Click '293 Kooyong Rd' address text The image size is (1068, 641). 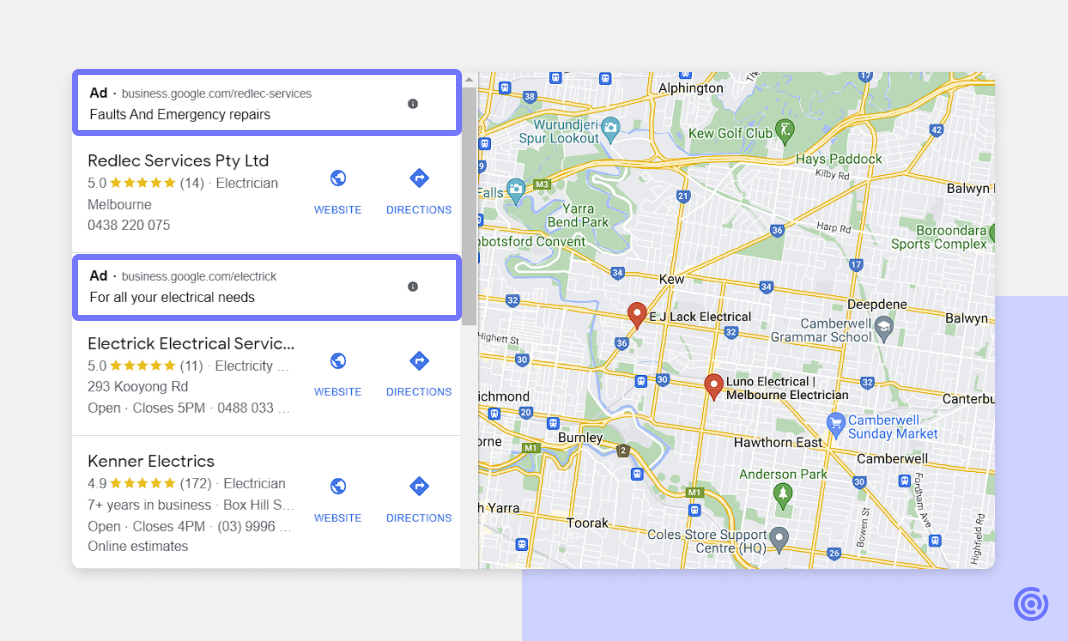(138, 387)
